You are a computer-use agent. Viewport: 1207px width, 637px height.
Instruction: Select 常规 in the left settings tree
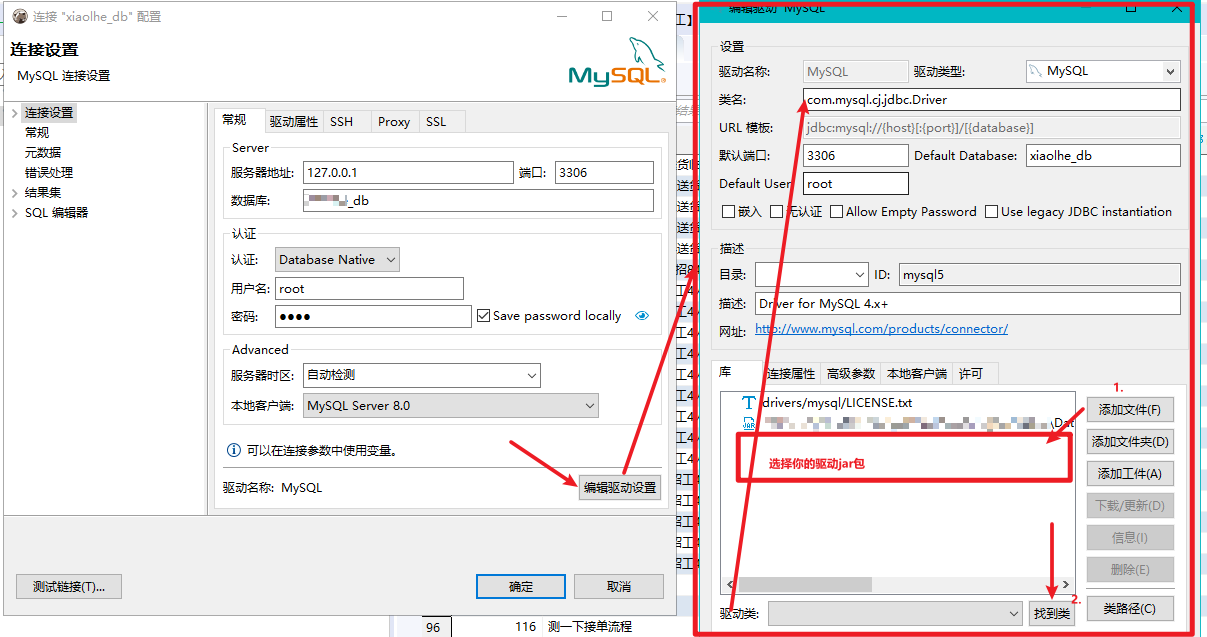click(37, 133)
